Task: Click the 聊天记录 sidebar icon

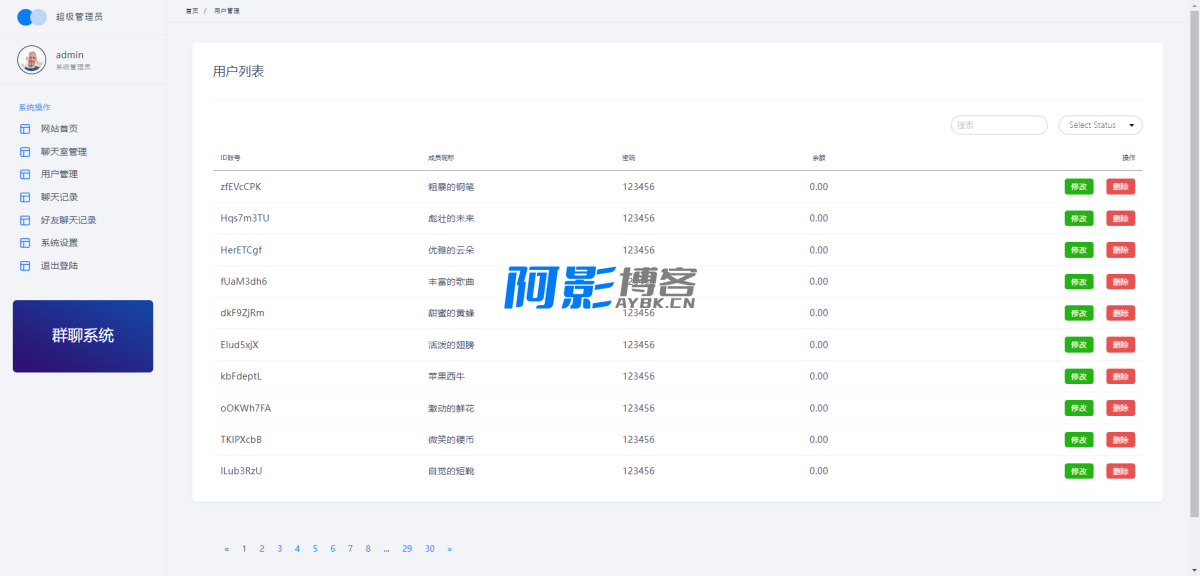Action: (25, 197)
